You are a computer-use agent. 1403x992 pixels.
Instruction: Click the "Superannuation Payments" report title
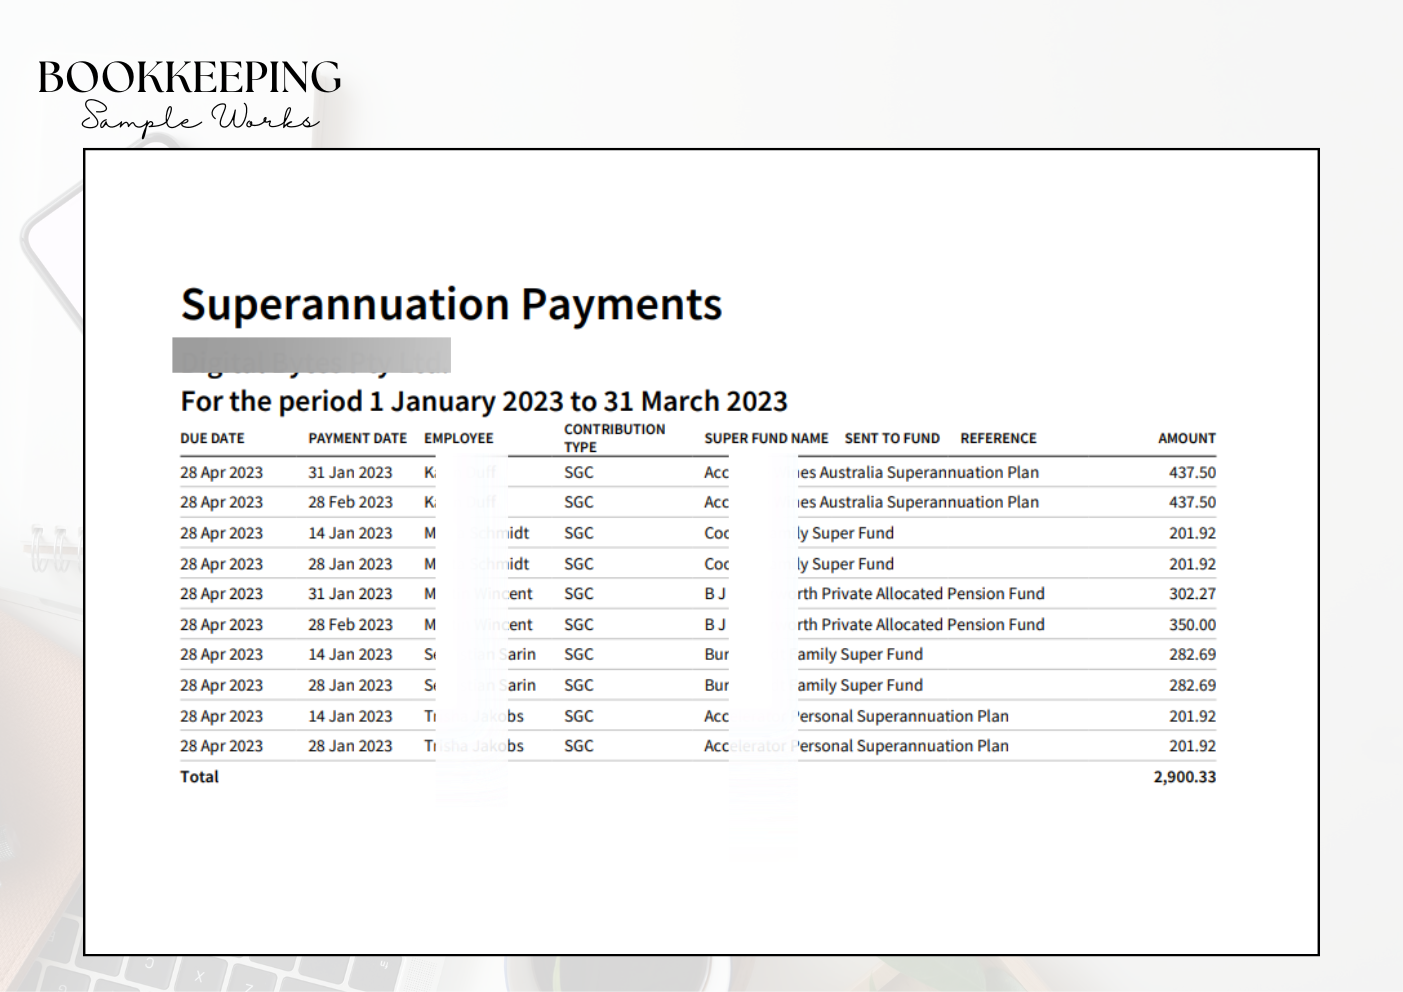point(451,305)
